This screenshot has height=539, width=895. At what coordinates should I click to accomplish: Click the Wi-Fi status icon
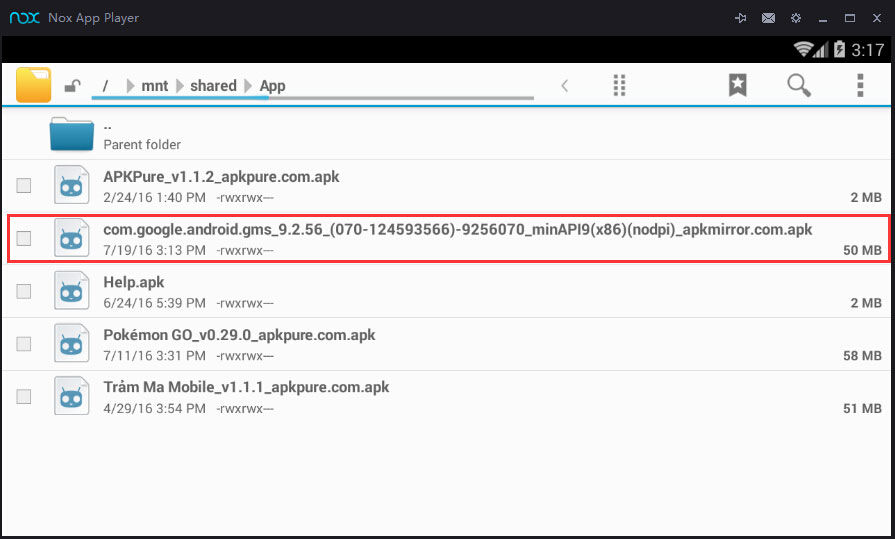pos(803,50)
